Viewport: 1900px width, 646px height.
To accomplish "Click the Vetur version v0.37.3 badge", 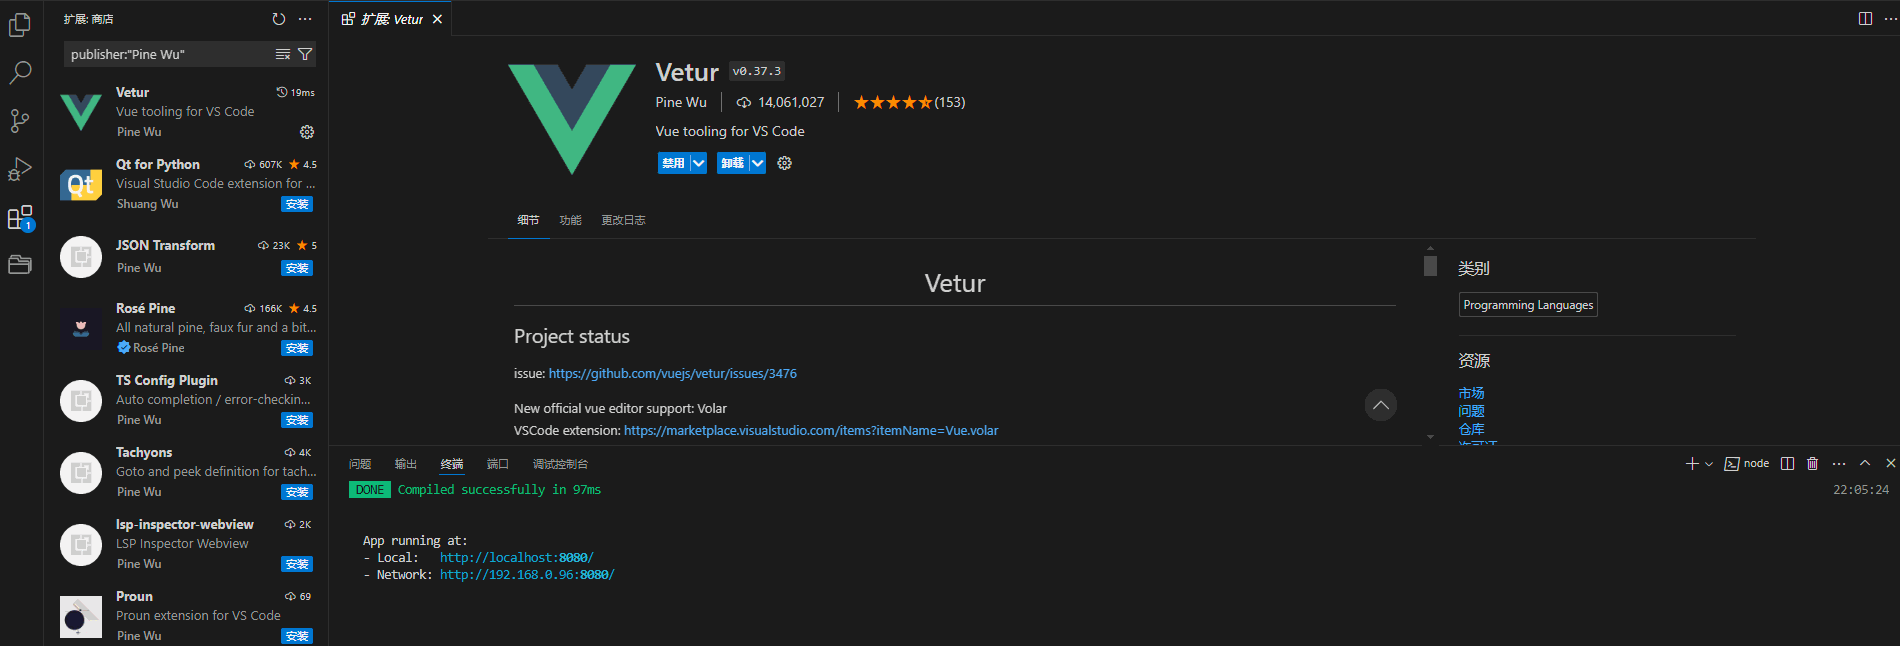I will point(757,71).
